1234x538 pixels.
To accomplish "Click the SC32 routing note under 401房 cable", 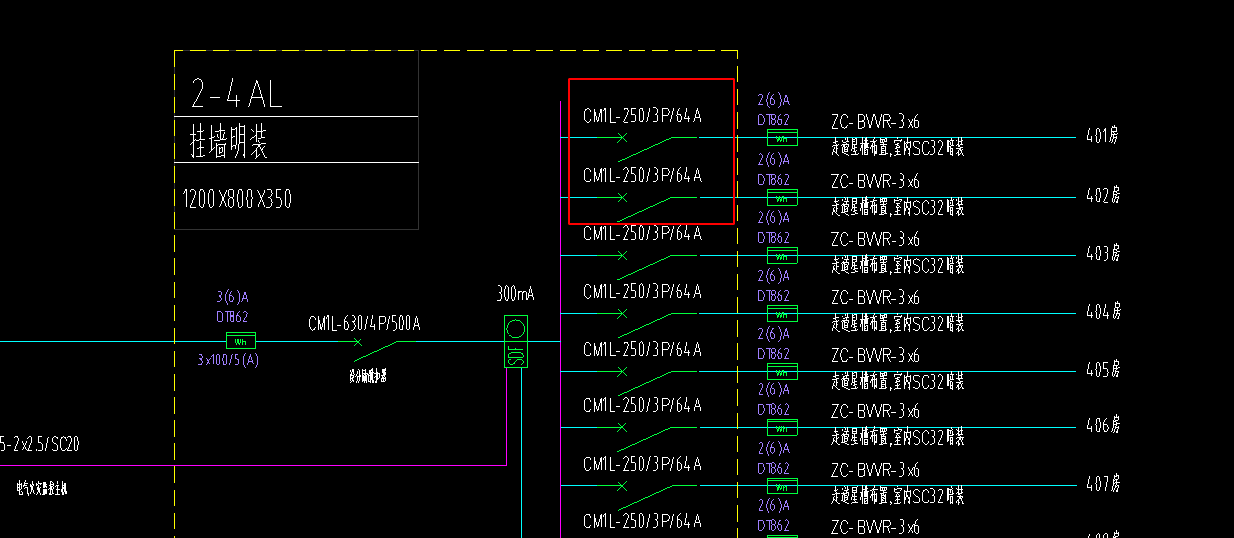I will click(898, 148).
